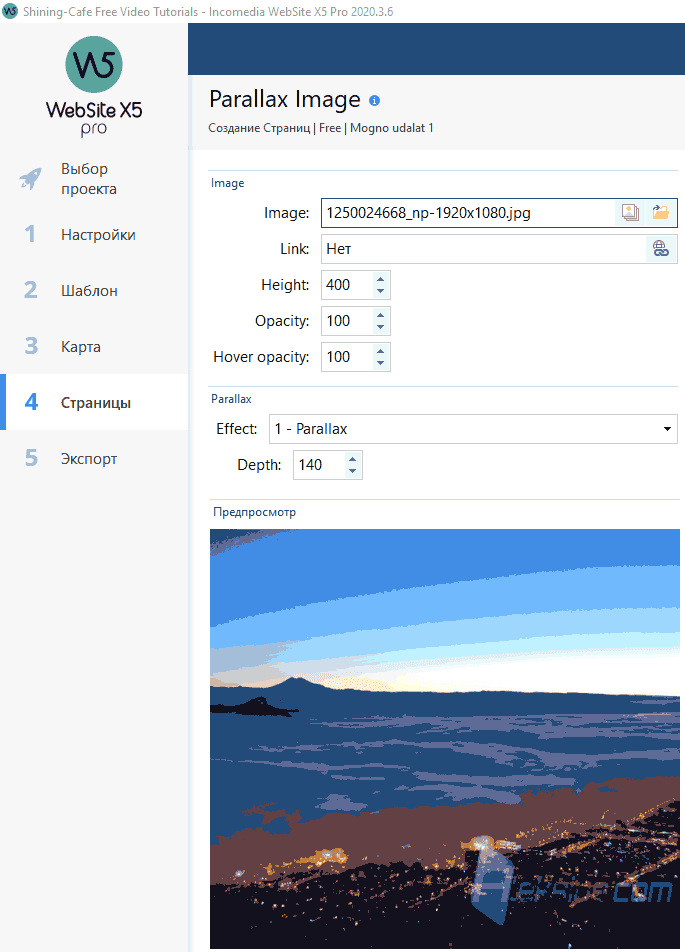Decrease the Depth value
The width and height of the screenshot is (685, 952).
[352, 471]
